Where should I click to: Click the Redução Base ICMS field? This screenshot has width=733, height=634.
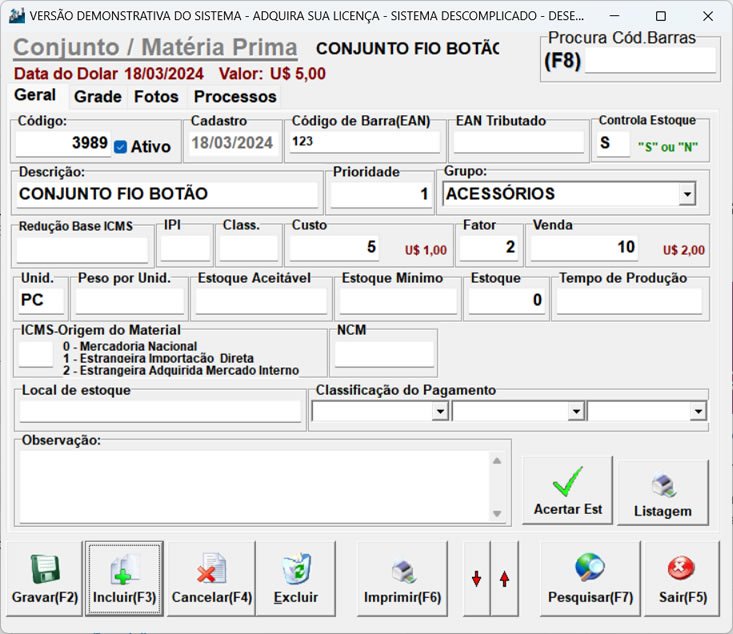click(82, 249)
